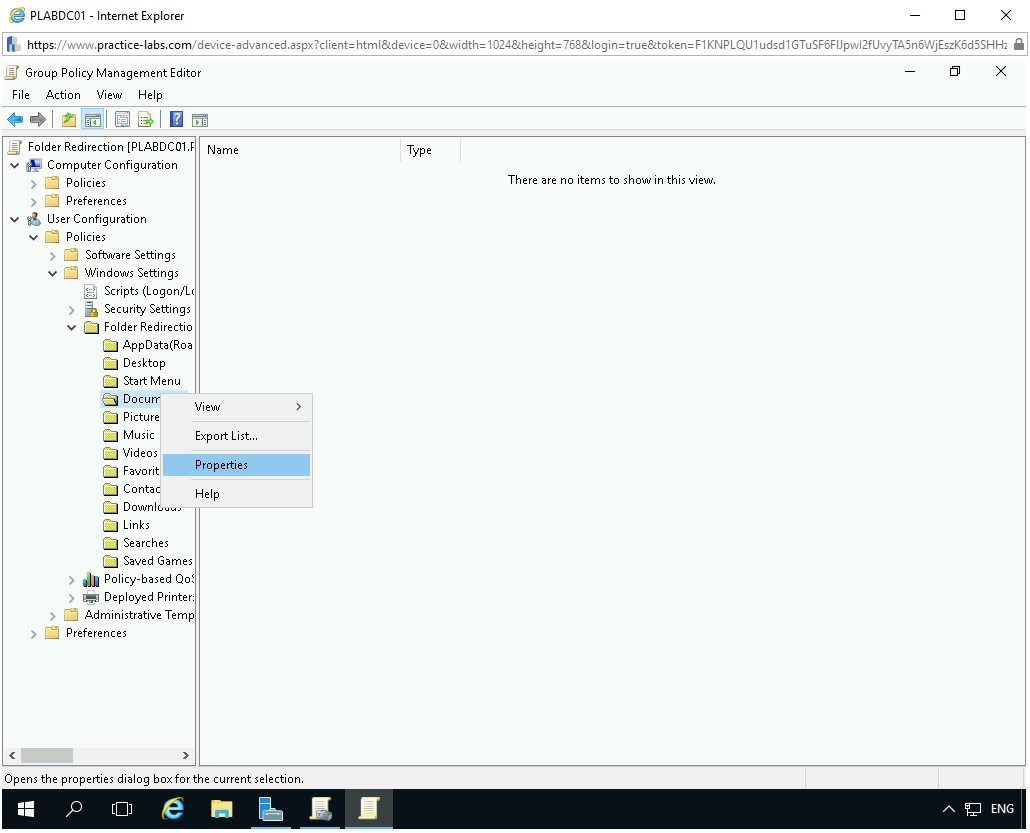Click the Forward arrow toolbar icon
Image resolution: width=1030 pixels, height=833 pixels.
(x=37, y=120)
